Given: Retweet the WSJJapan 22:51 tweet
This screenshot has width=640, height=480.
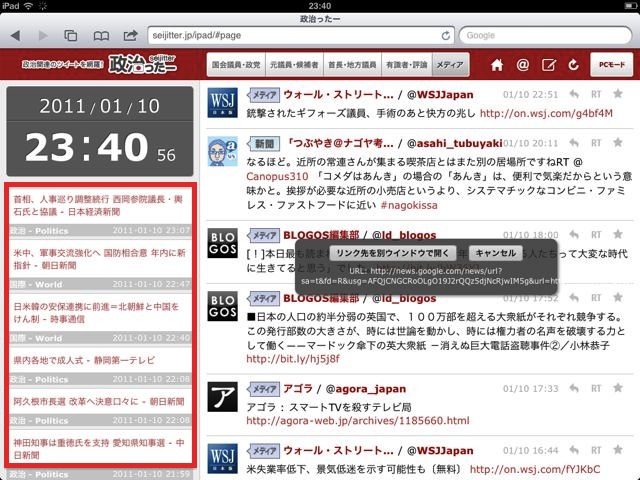Looking at the screenshot, I should pyautogui.click(x=596, y=94).
